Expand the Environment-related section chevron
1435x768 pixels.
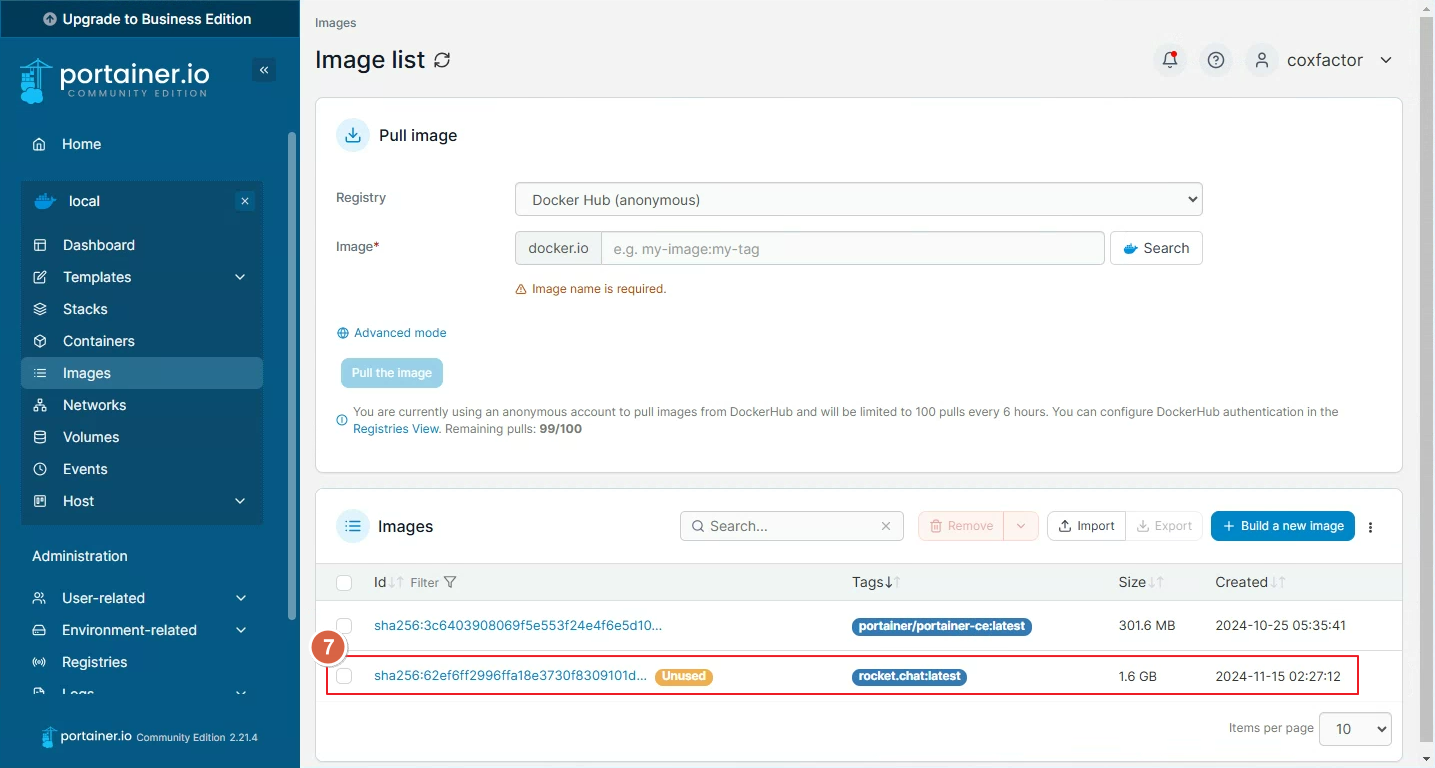tap(241, 630)
